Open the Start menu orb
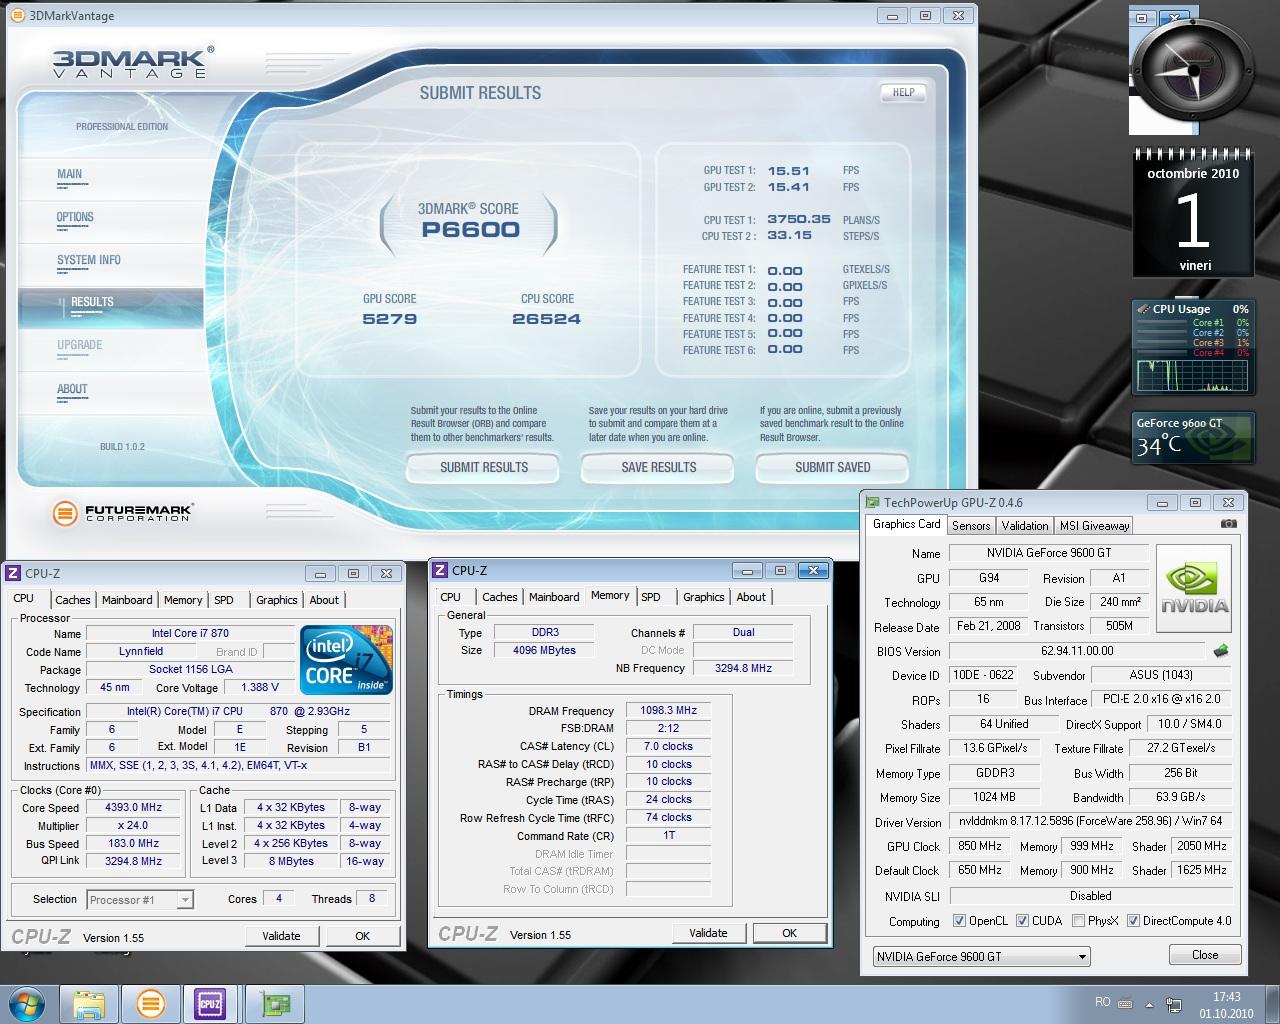 (x=27, y=1003)
